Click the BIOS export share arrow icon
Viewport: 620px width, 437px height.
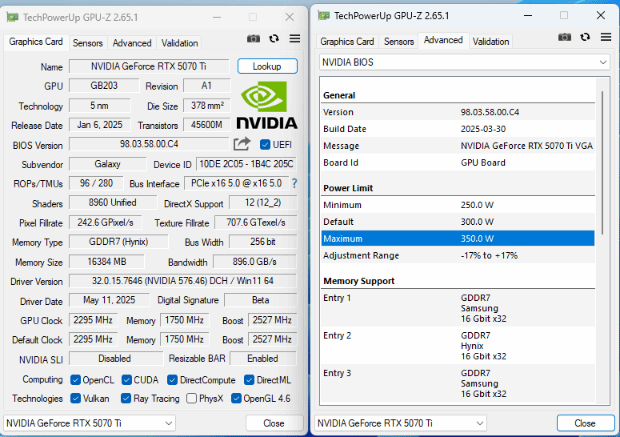tap(242, 144)
